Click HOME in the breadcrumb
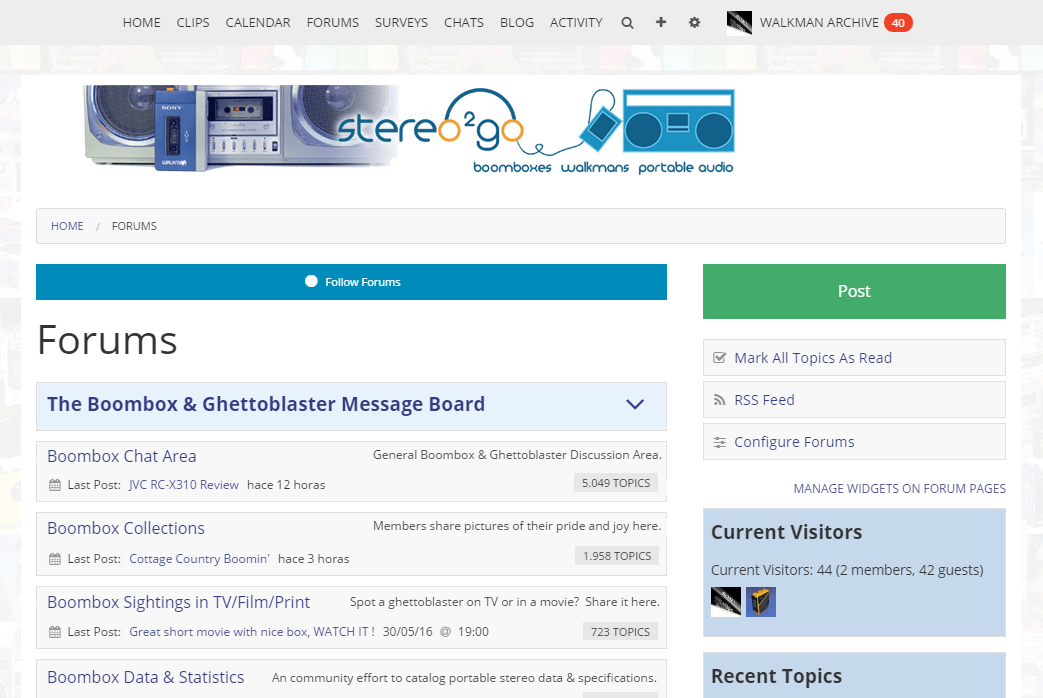1043x698 pixels. coord(67,226)
